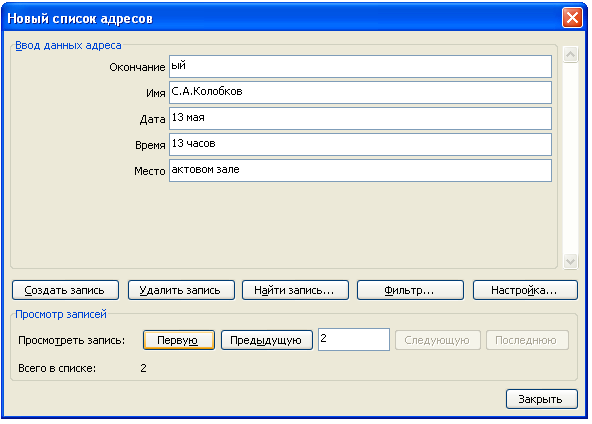
Task: Open the Настройка settings button
Action: (525, 290)
